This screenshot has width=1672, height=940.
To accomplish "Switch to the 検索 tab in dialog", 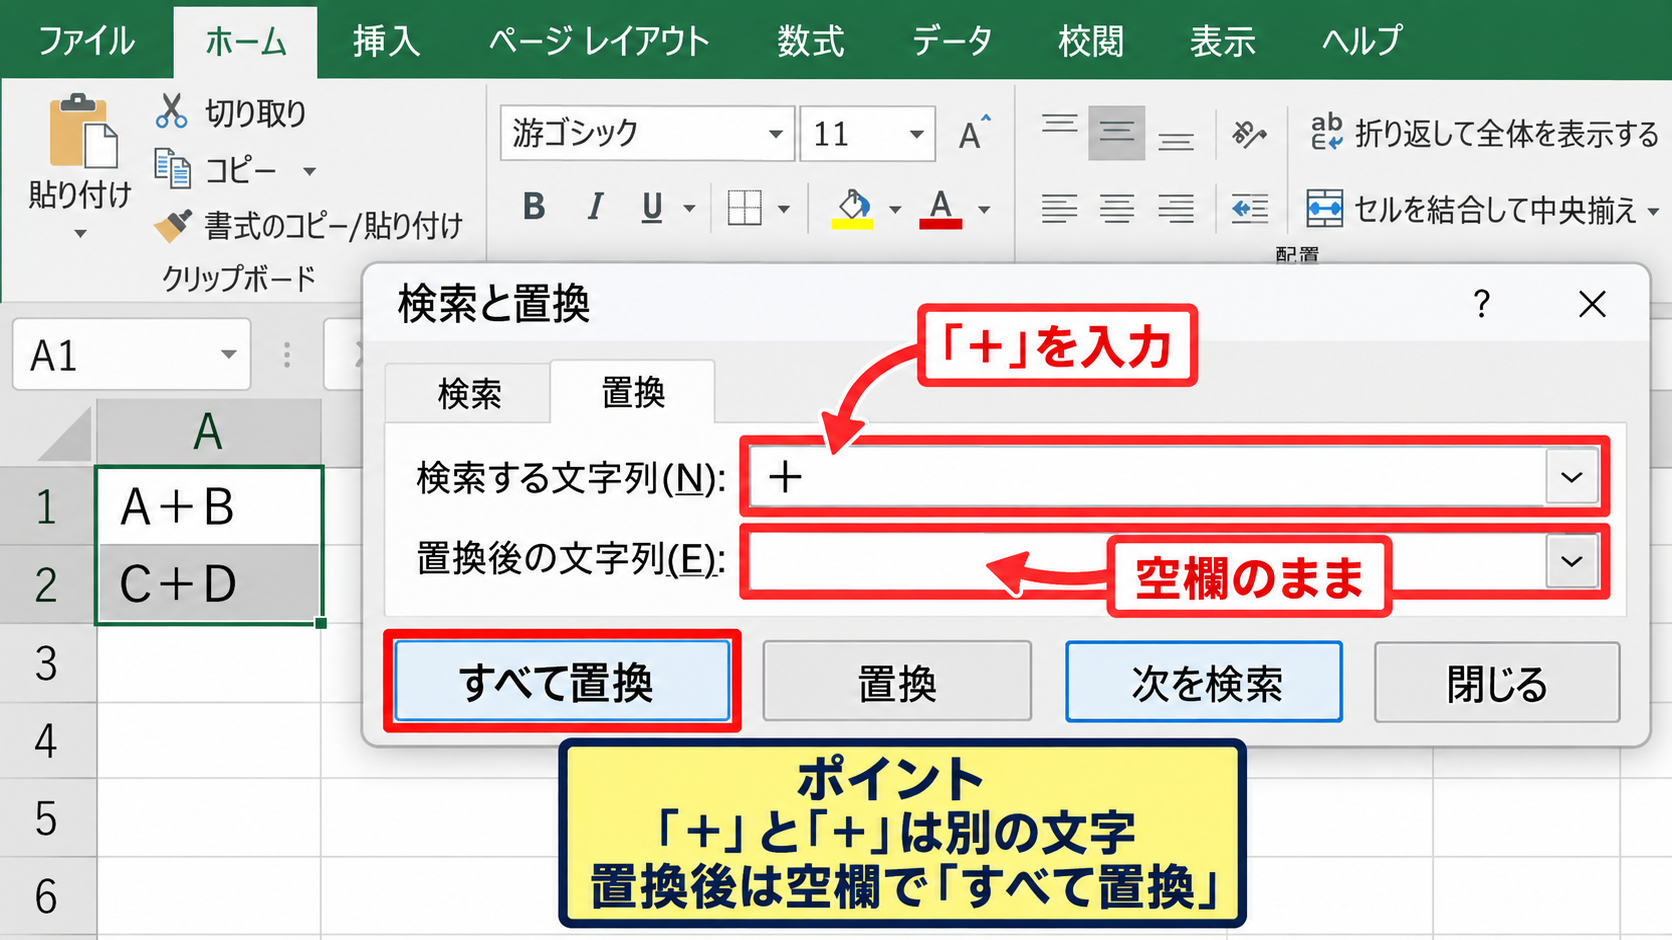I will tap(468, 393).
